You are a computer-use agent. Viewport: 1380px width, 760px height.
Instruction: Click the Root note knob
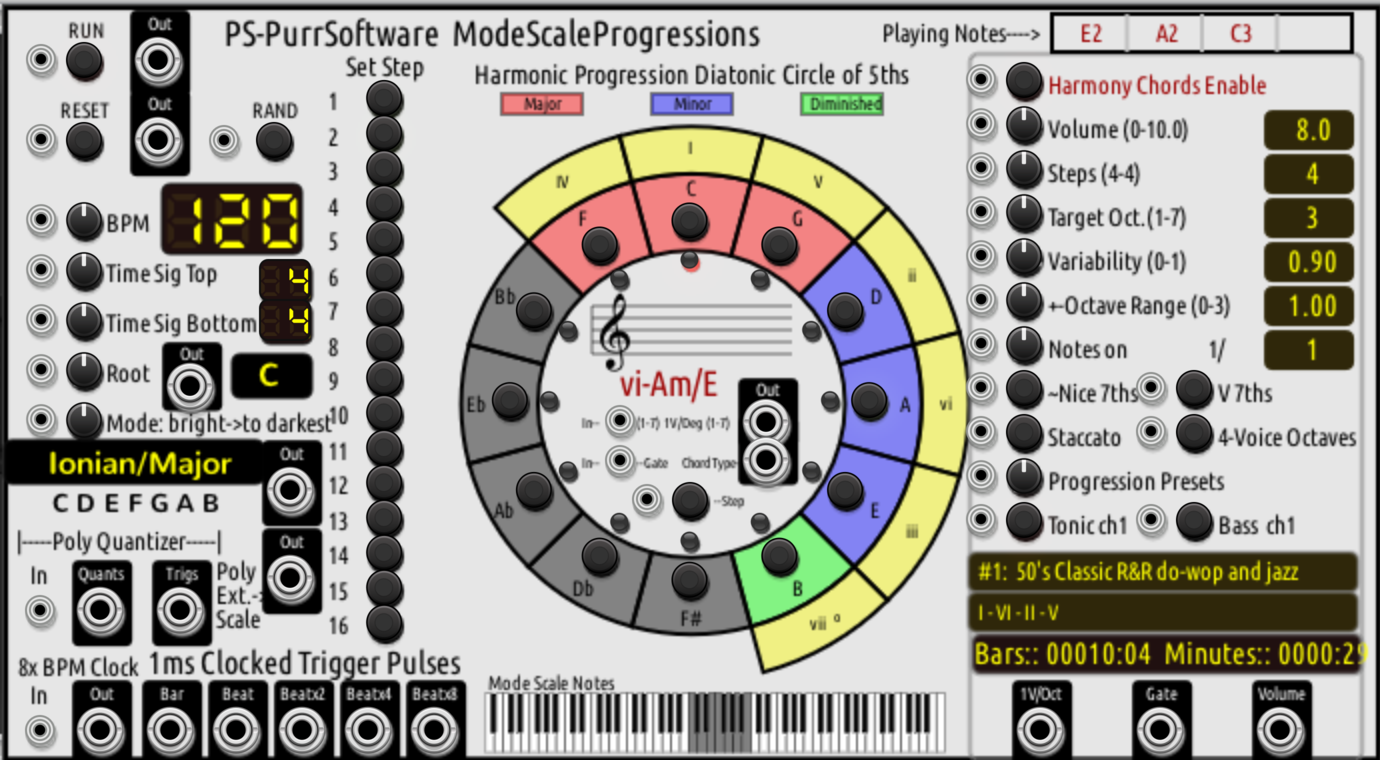(85, 372)
